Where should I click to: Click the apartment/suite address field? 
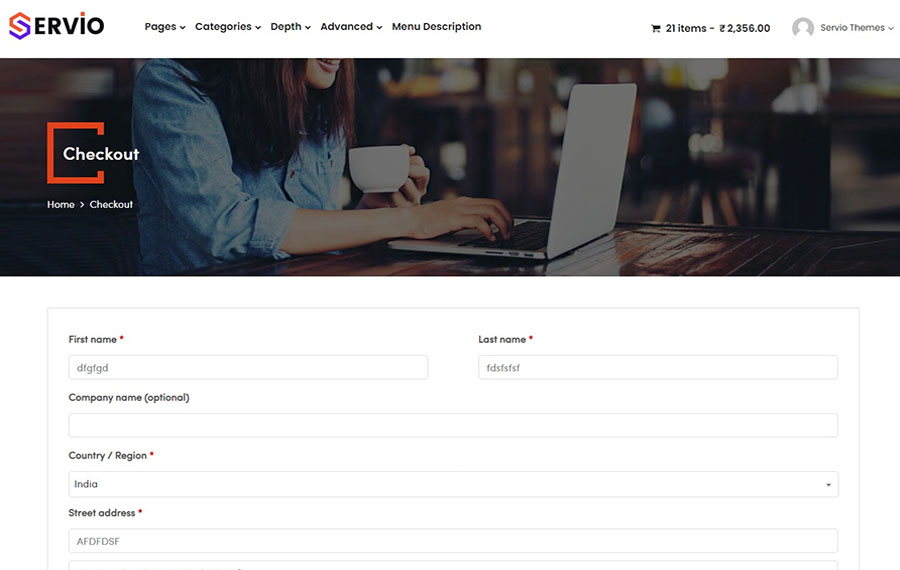[x=452, y=565]
